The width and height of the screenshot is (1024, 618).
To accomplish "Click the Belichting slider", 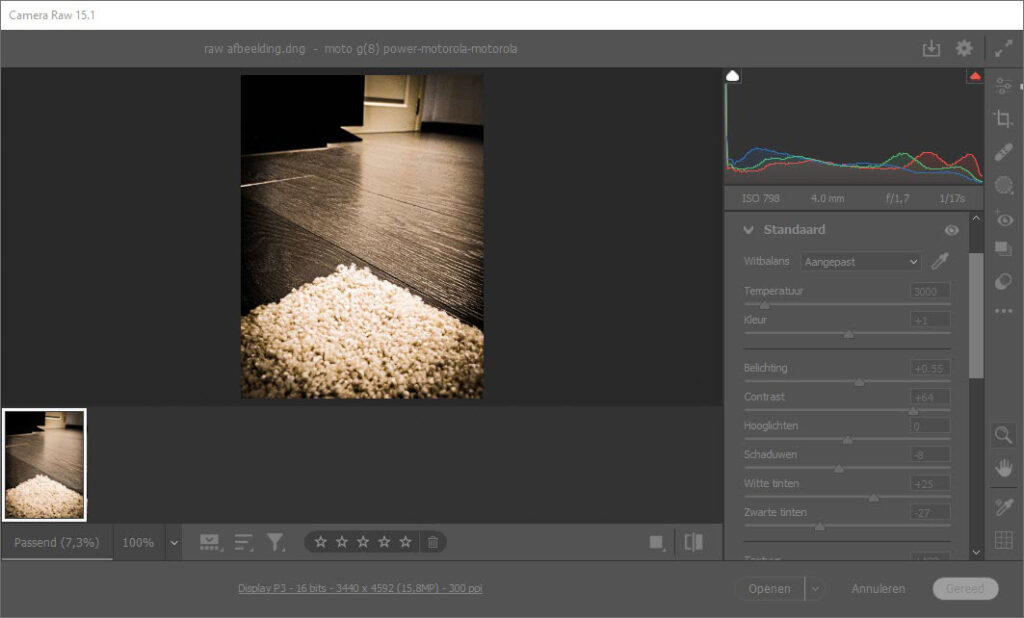I will coord(847,382).
